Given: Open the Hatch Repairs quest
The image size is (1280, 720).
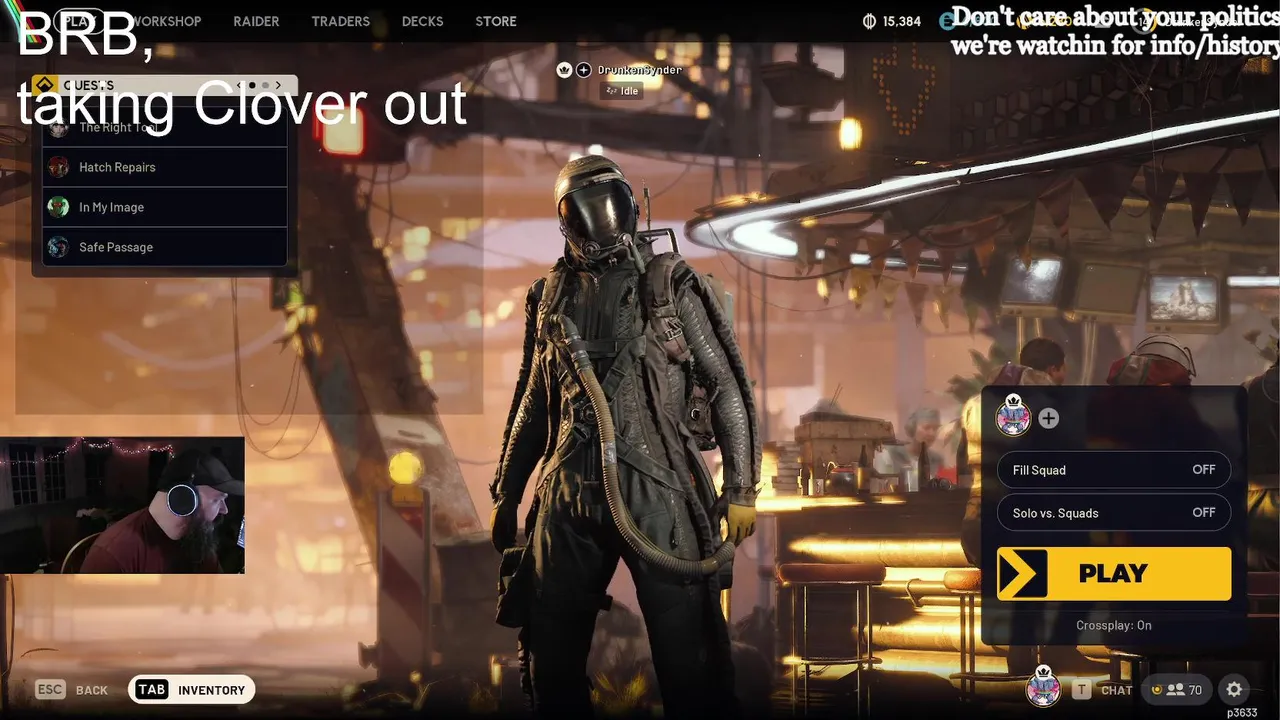Looking at the screenshot, I should click(165, 167).
